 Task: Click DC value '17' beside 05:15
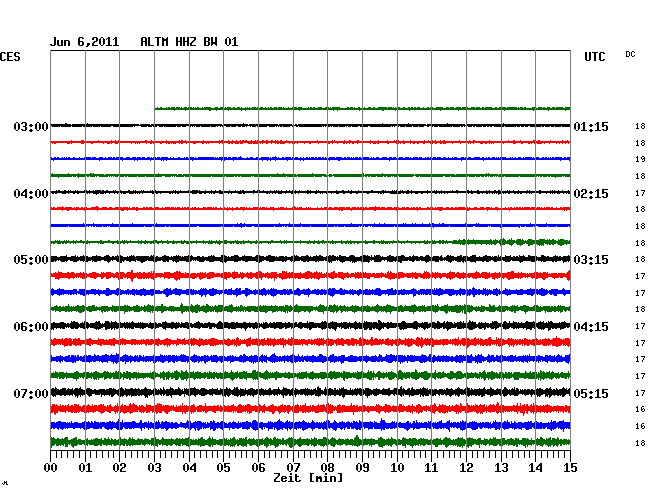click(640, 393)
